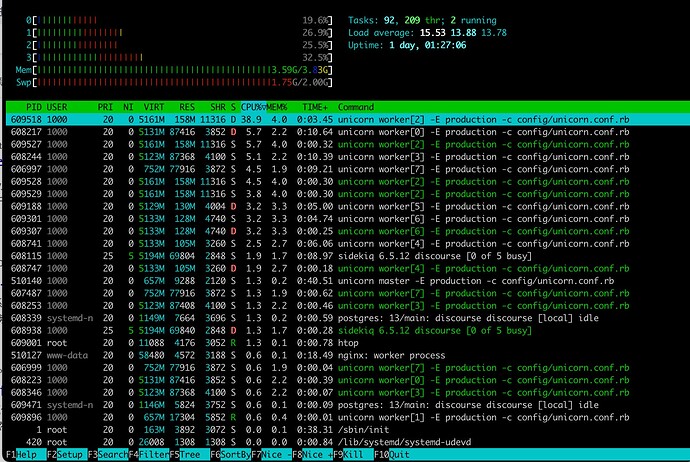This screenshot has height=462, width=690.
Task: Click F9 Kill in footer
Action: (x=353, y=455)
